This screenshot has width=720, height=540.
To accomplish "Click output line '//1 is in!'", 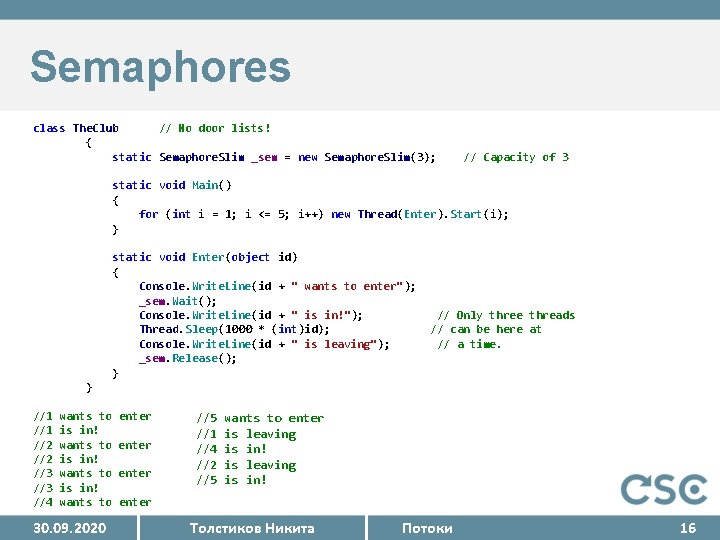I will click(x=66, y=430).
